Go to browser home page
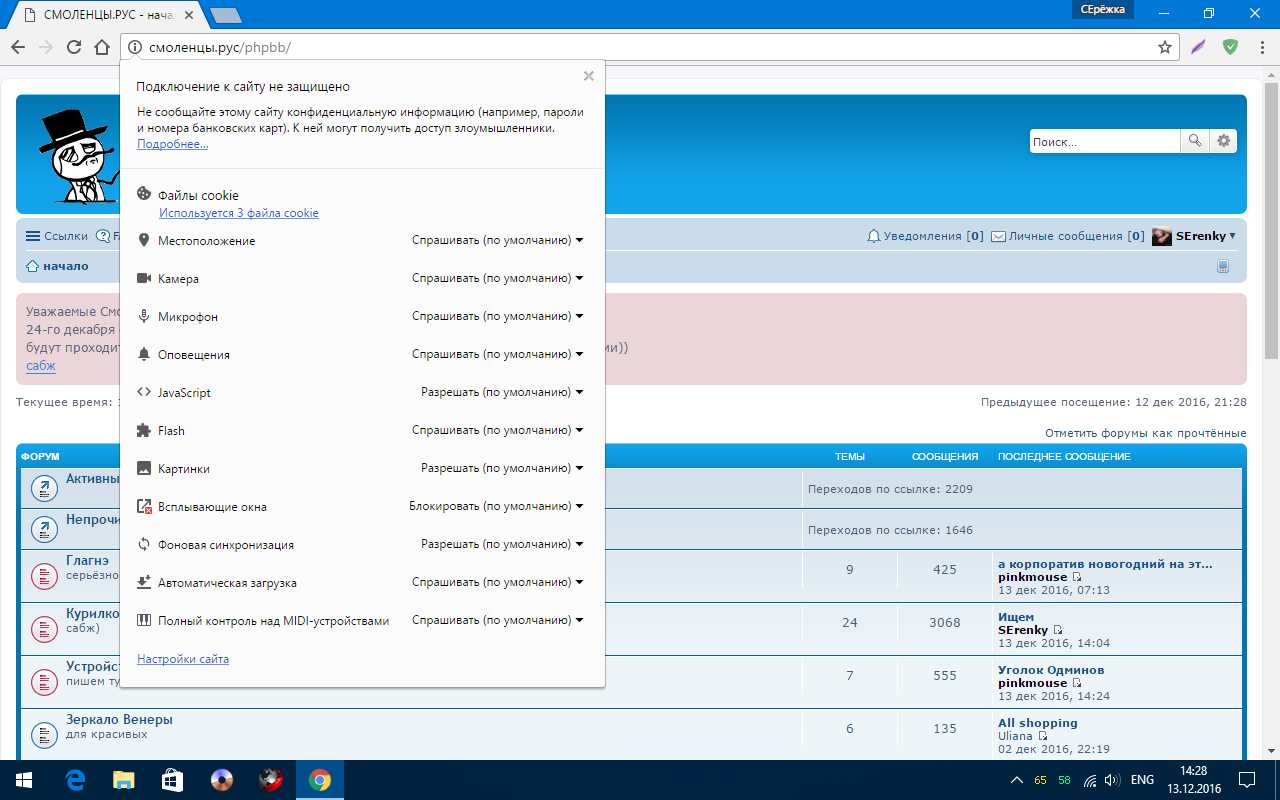Screen dimensions: 1280x800 tap(101, 47)
